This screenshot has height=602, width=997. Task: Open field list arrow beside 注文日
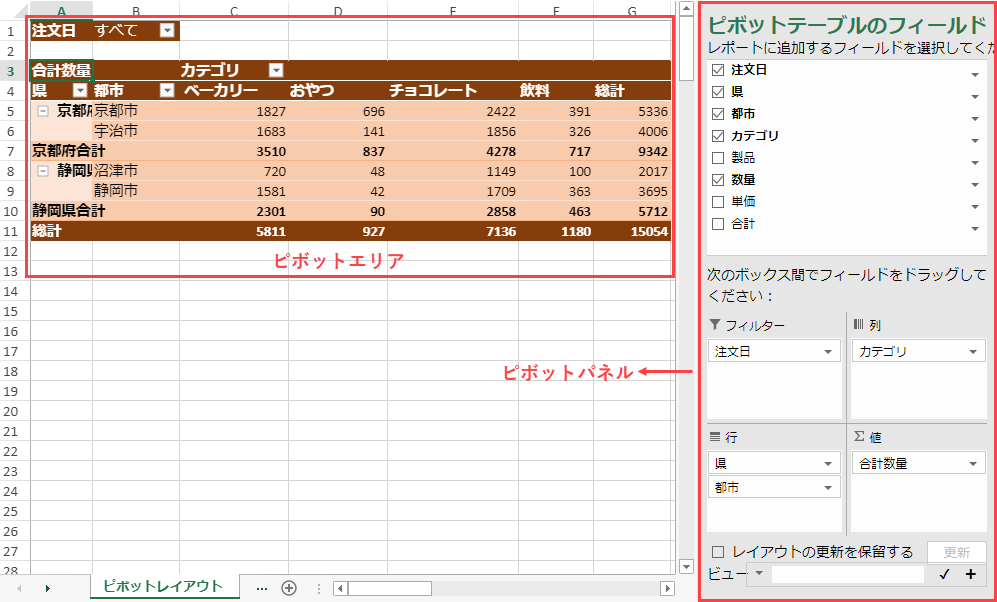pyautogui.click(x=975, y=76)
